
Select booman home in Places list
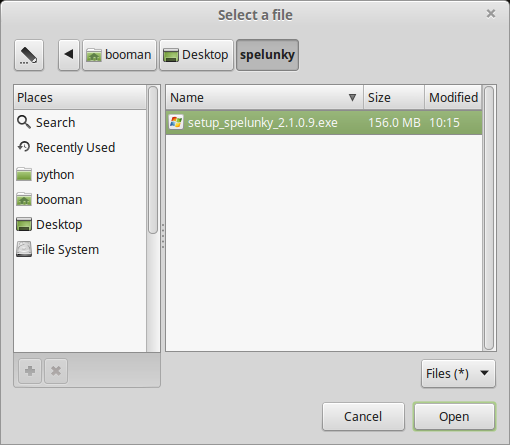[x=80, y=199]
